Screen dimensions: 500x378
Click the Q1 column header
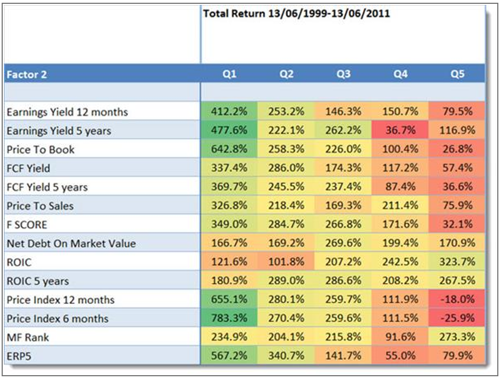(x=229, y=74)
